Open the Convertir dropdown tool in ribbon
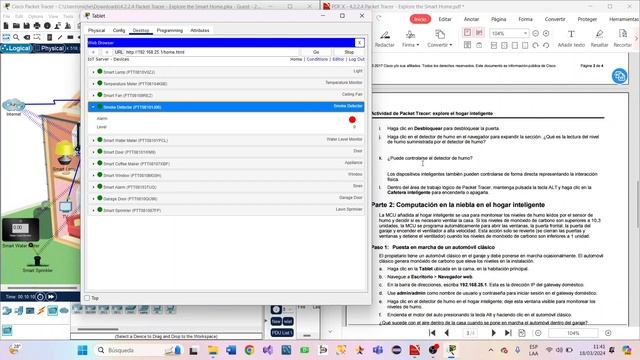Screen dimensions: 640x360 pyautogui.click(x=440, y=39)
